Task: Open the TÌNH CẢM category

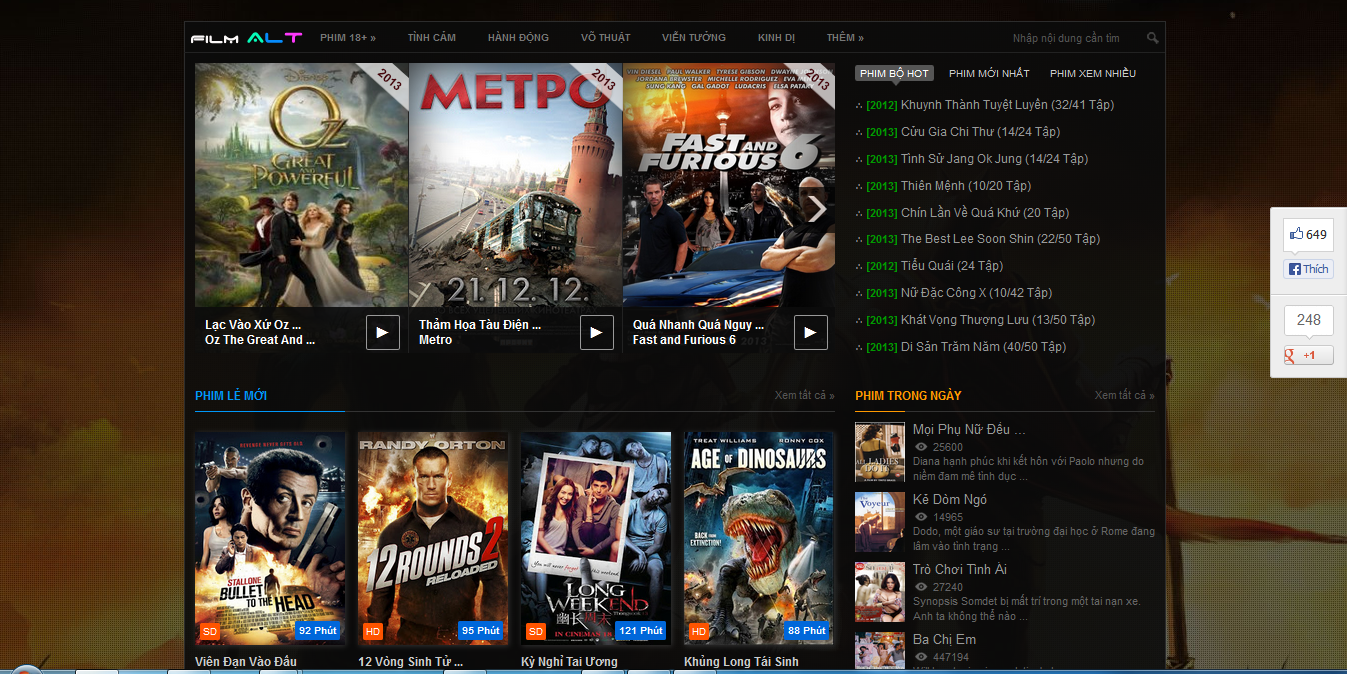Action: tap(432, 38)
